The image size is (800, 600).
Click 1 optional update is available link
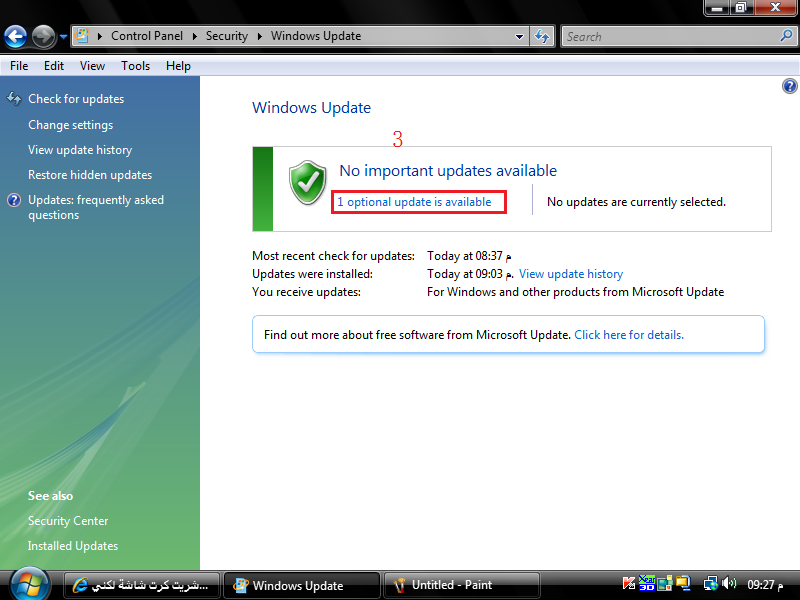[414, 202]
